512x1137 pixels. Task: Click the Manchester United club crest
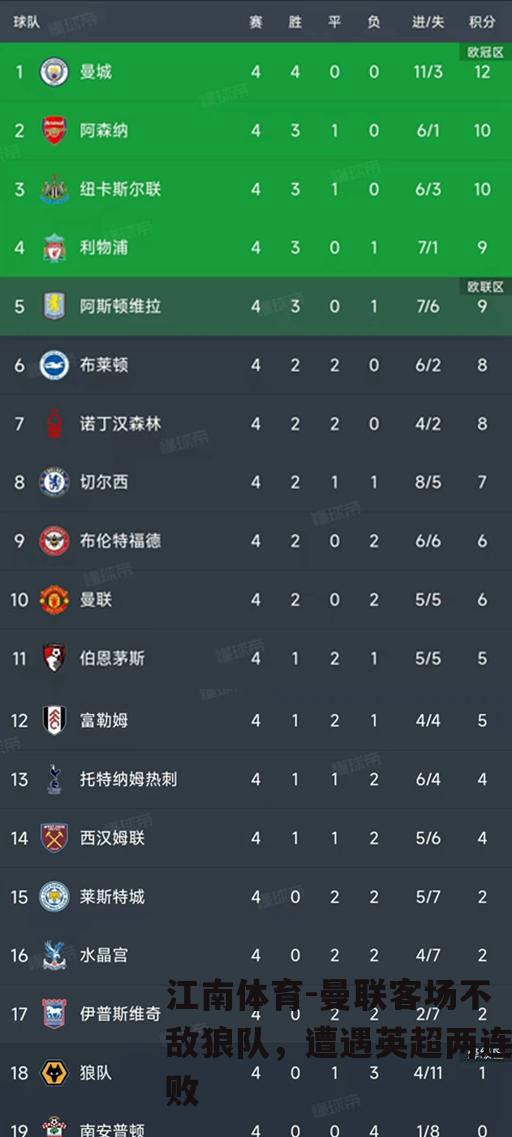click(x=54, y=600)
